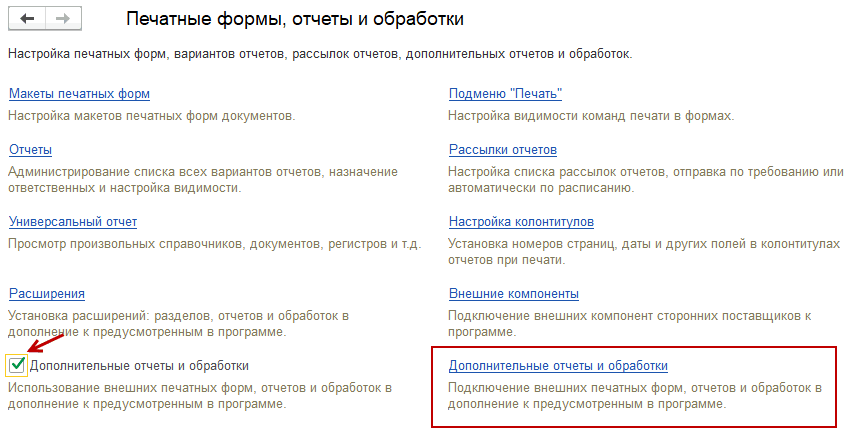Image resolution: width=860 pixels, height=445 pixels.
Task: Open the Подменю "Печать" link
Action: 506,94
